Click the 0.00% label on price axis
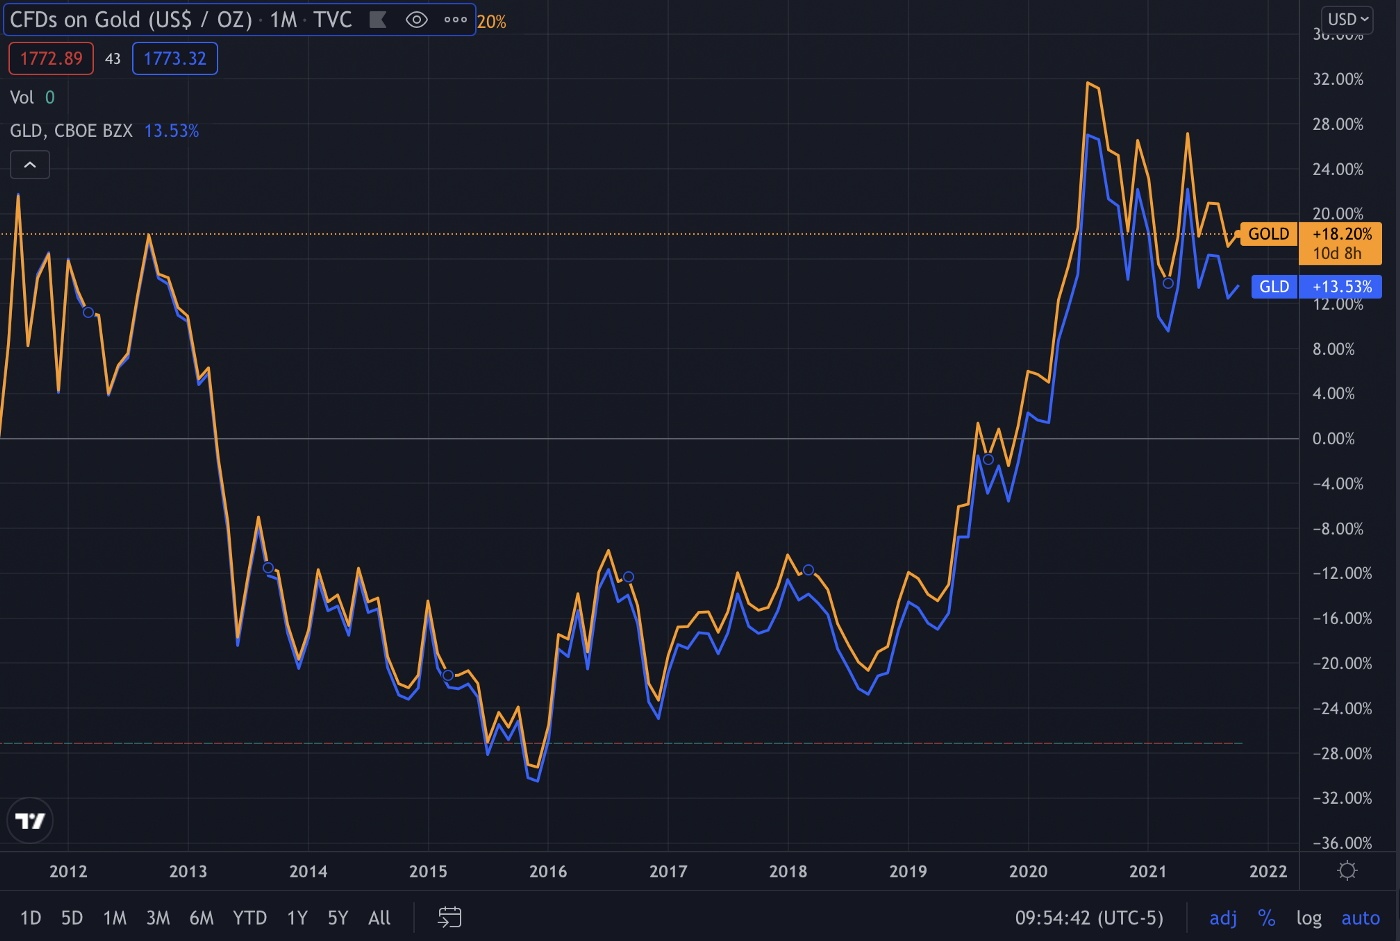1400x941 pixels. (x=1334, y=438)
